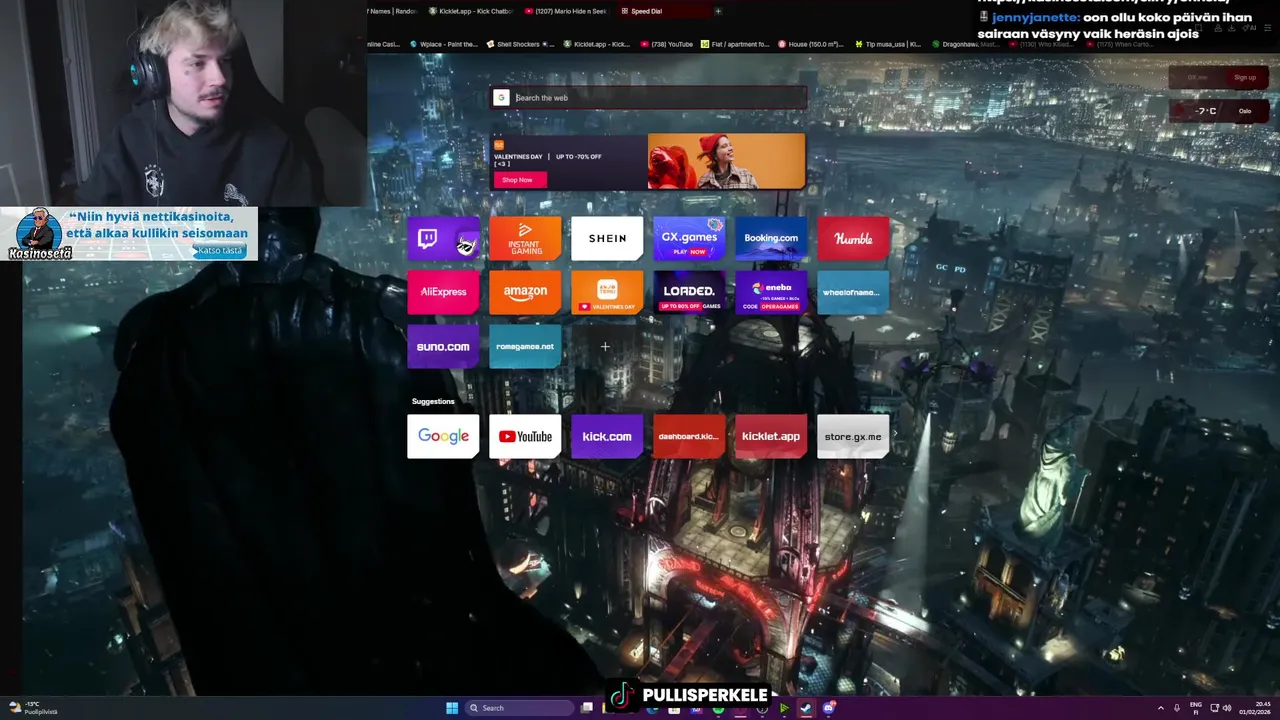Open the Dragonhawk bookmark
Viewport: 1280px width, 720px height.
(x=965, y=44)
